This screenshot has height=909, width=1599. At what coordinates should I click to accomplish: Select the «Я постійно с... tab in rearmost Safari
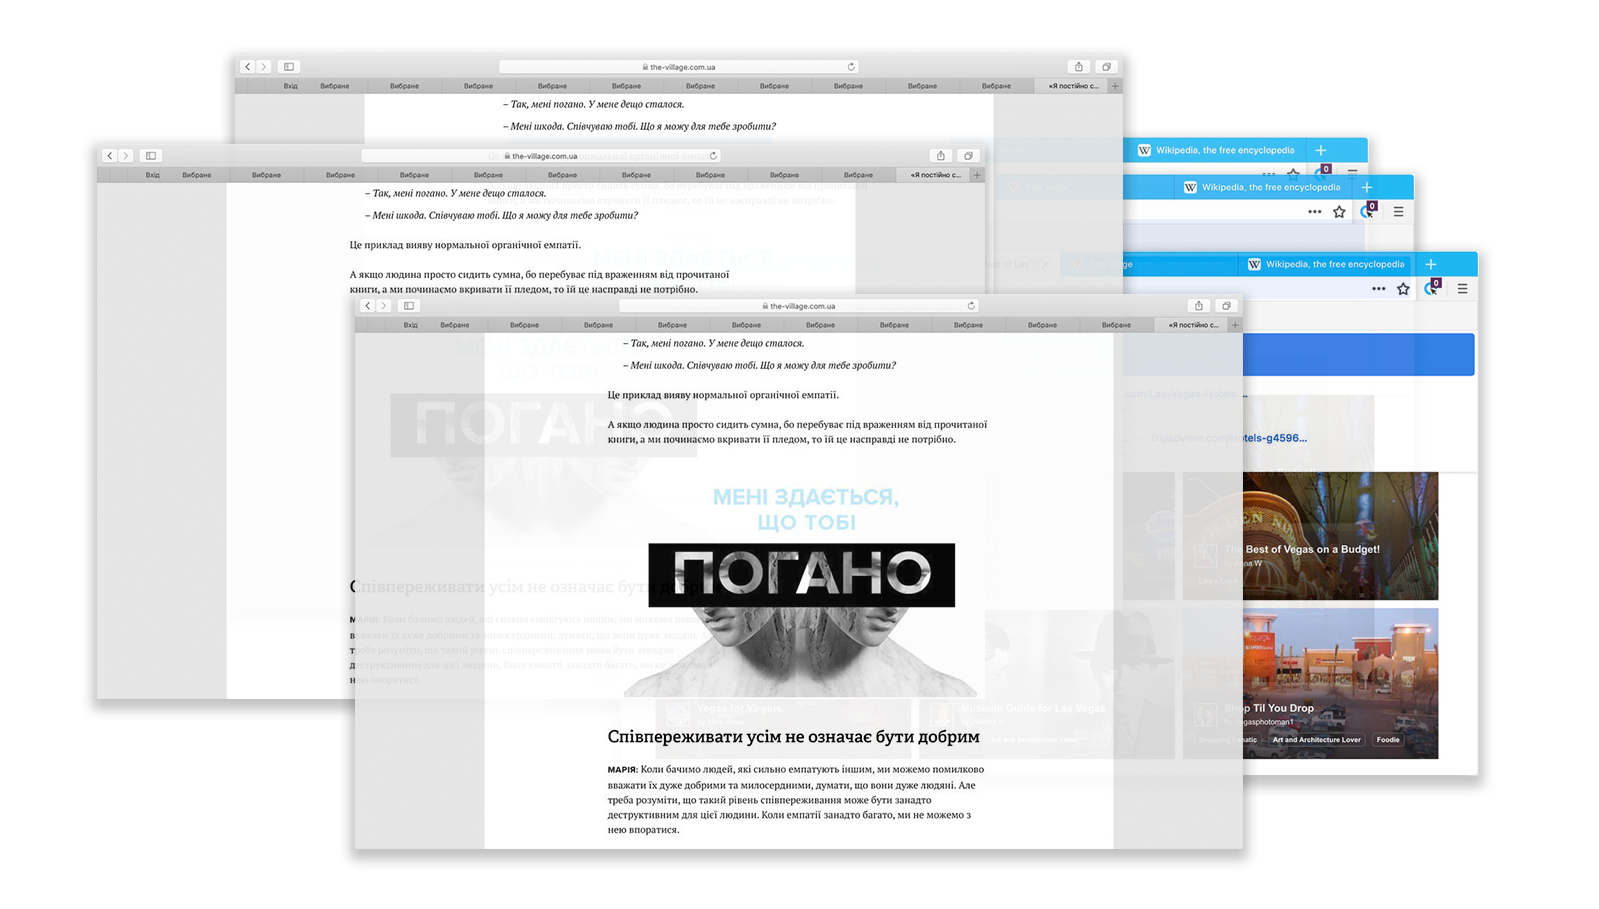pyautogui.click(x=1073, y=86)
